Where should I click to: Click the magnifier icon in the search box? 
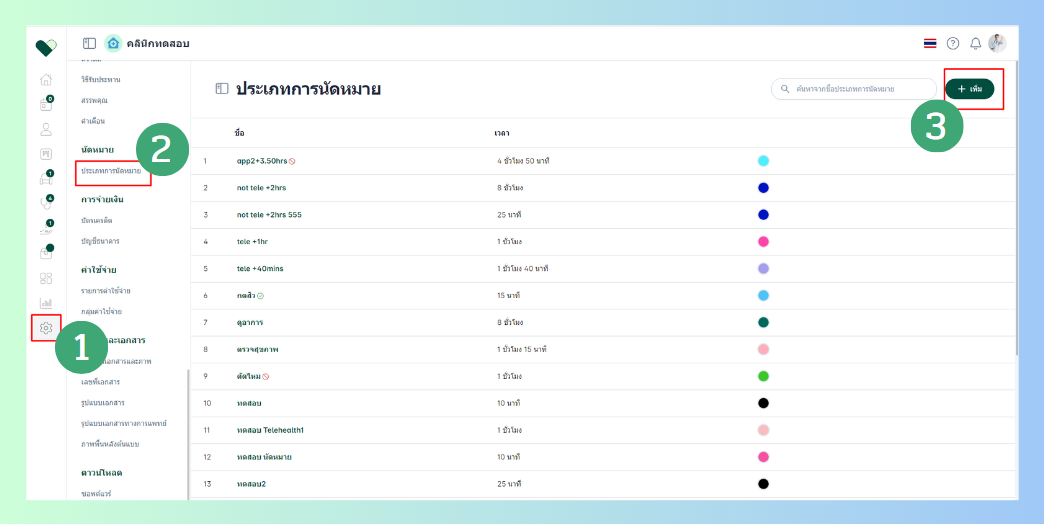point(785,89)
